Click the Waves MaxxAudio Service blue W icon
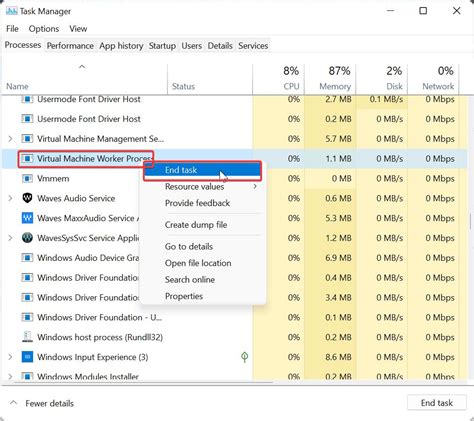The image size is (474, 421). click(27, 218)
